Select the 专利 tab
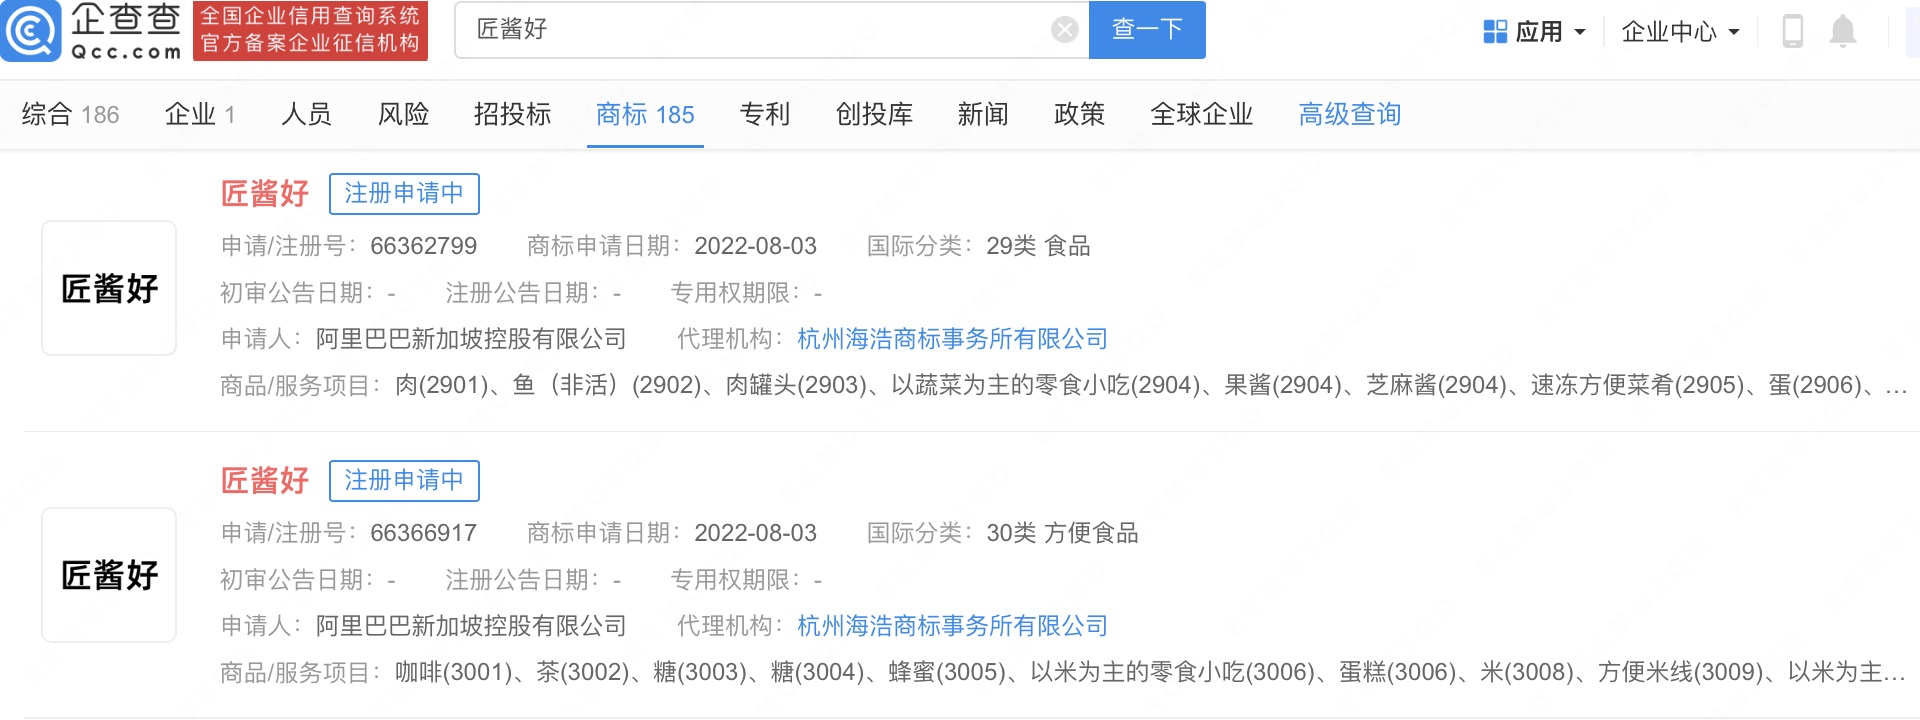The width and height of the screenshot is (1920, 720). tap(764, 115)
